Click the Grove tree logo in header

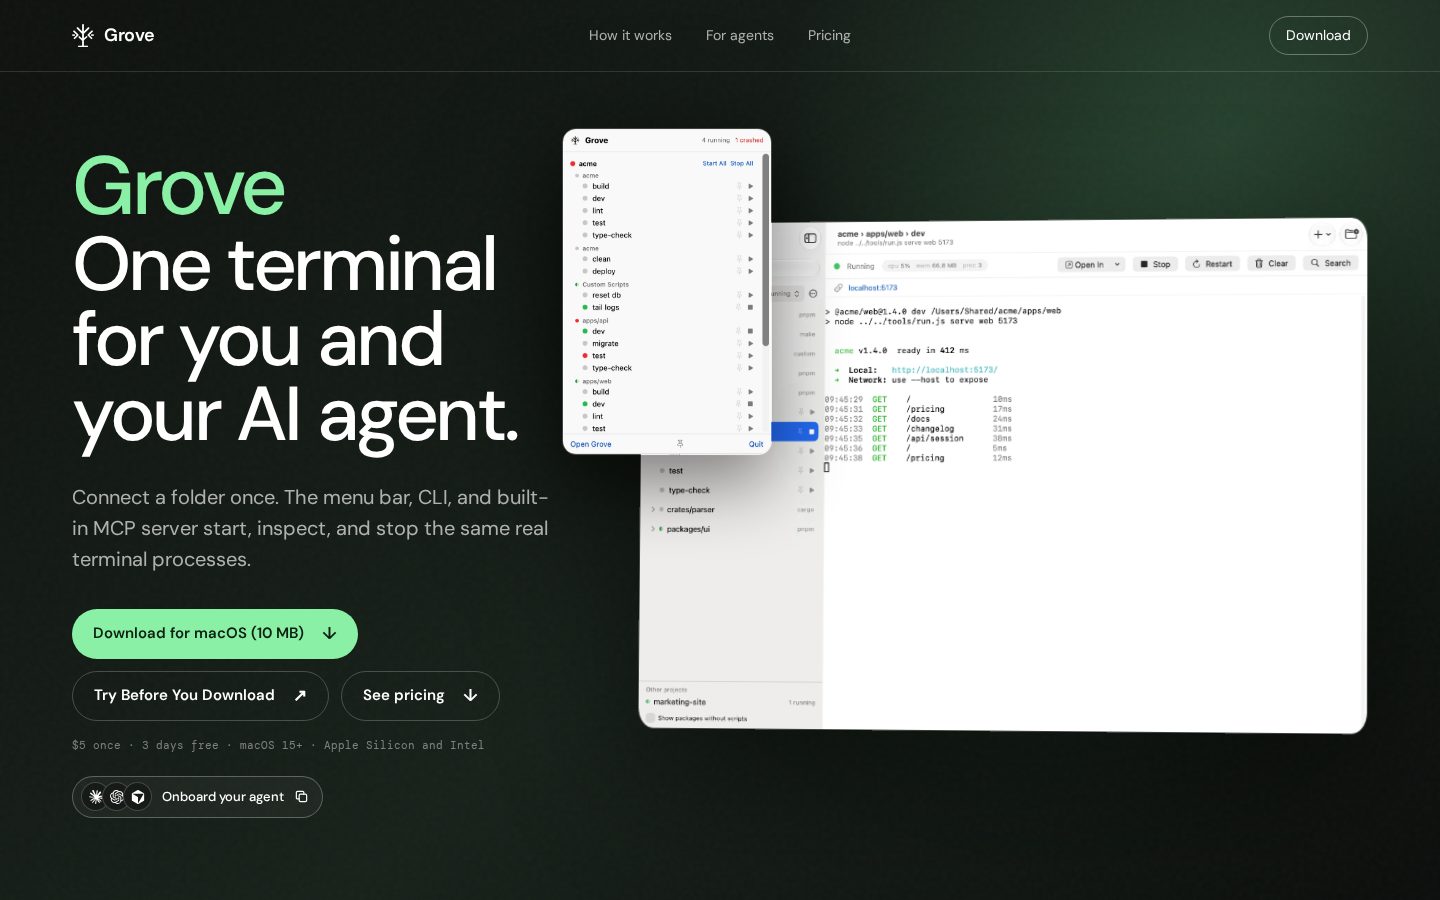click(x=83, y=36)
